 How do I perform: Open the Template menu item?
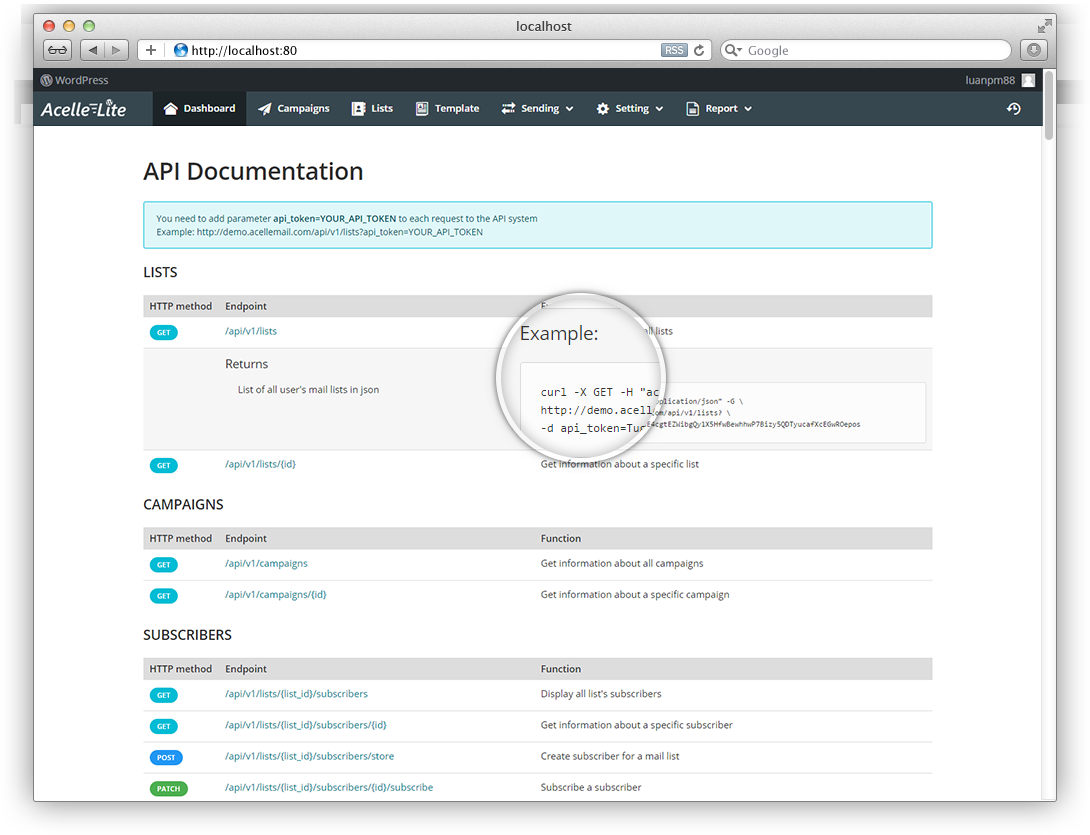pos(448,108)
